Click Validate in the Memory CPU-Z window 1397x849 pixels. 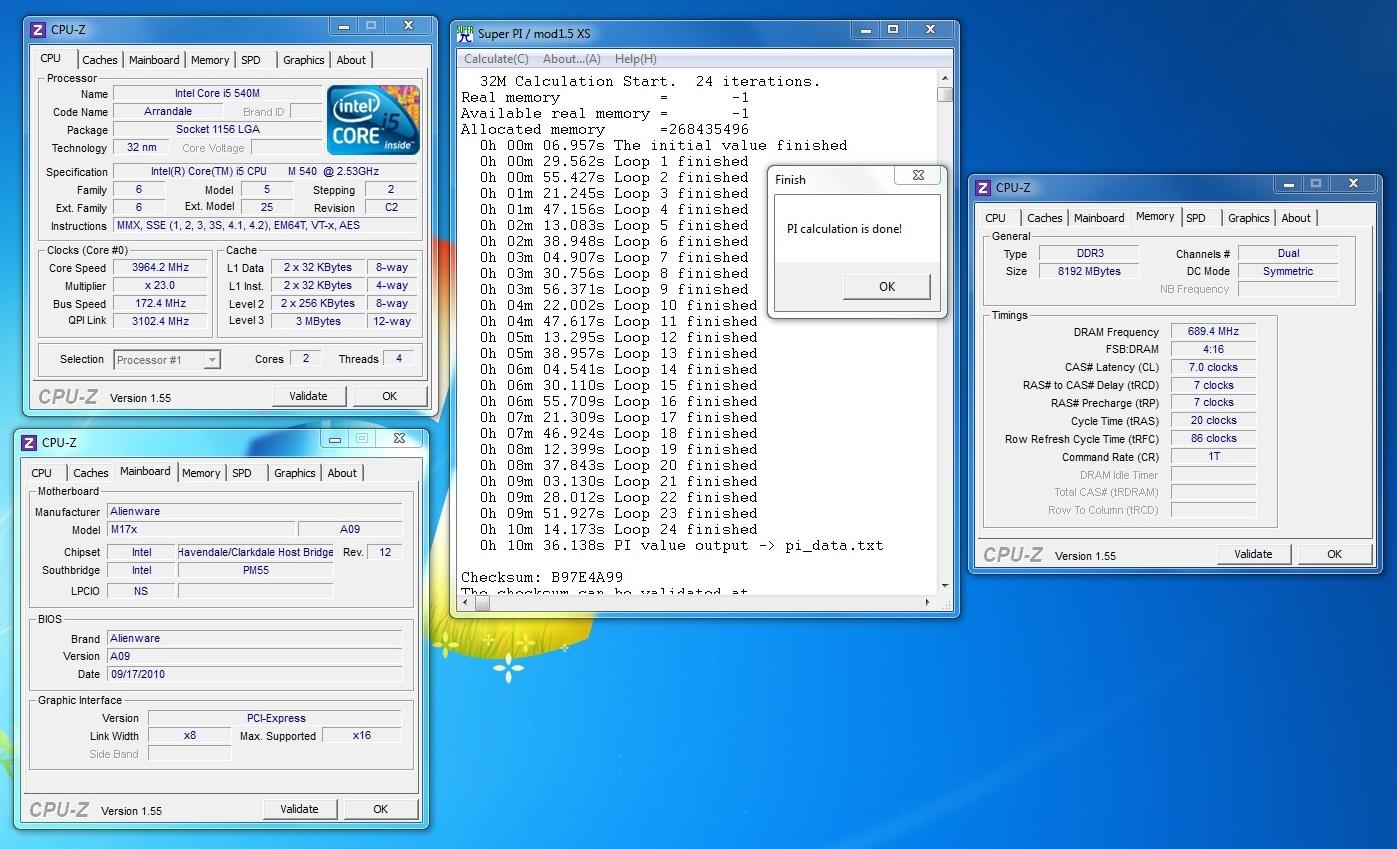[1254, 554]
